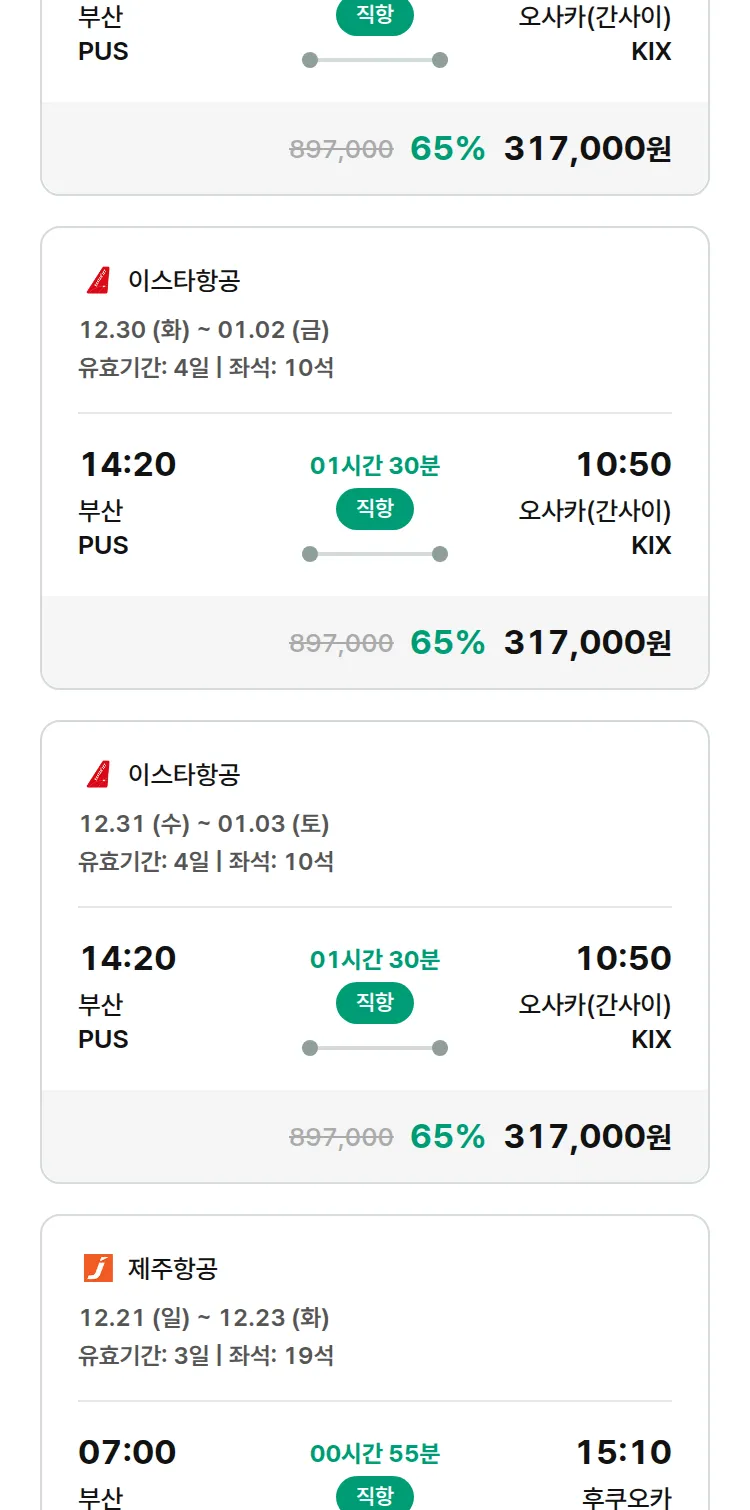Viewport: 750px width, 1510px height.
Task: Tap the 직항 badge on the 12.31 flight
Action: pyautogui.click(x=375, y=1003)
